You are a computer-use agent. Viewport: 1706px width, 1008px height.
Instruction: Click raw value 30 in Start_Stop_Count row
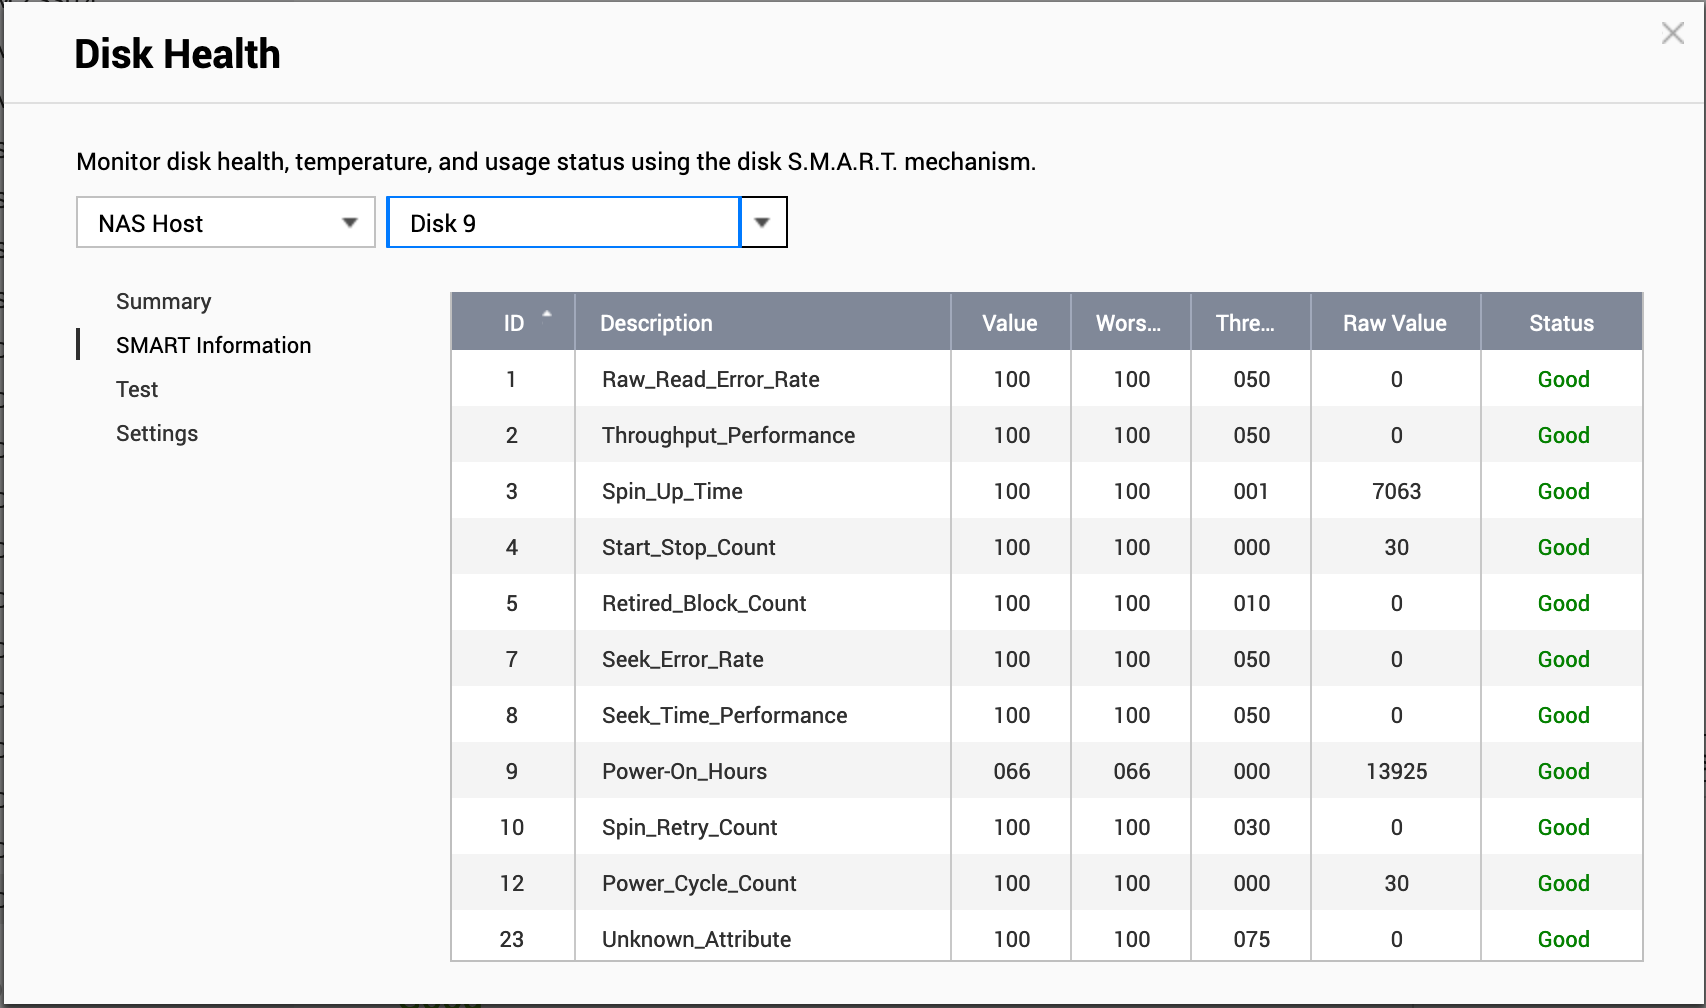click(1396, 547)
